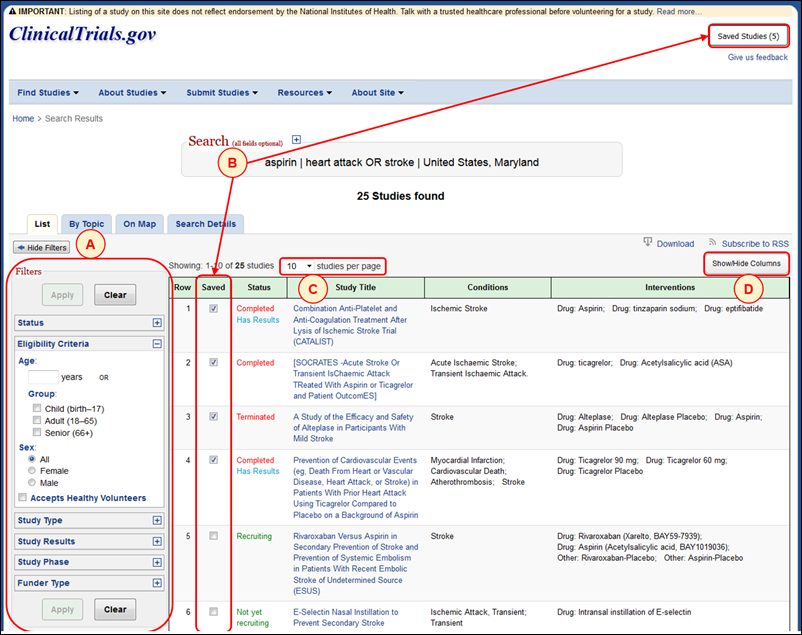This screenshot has width=802, height=635.
Task: Check the Child (birth–17) age group
Action: click(37, 408)
